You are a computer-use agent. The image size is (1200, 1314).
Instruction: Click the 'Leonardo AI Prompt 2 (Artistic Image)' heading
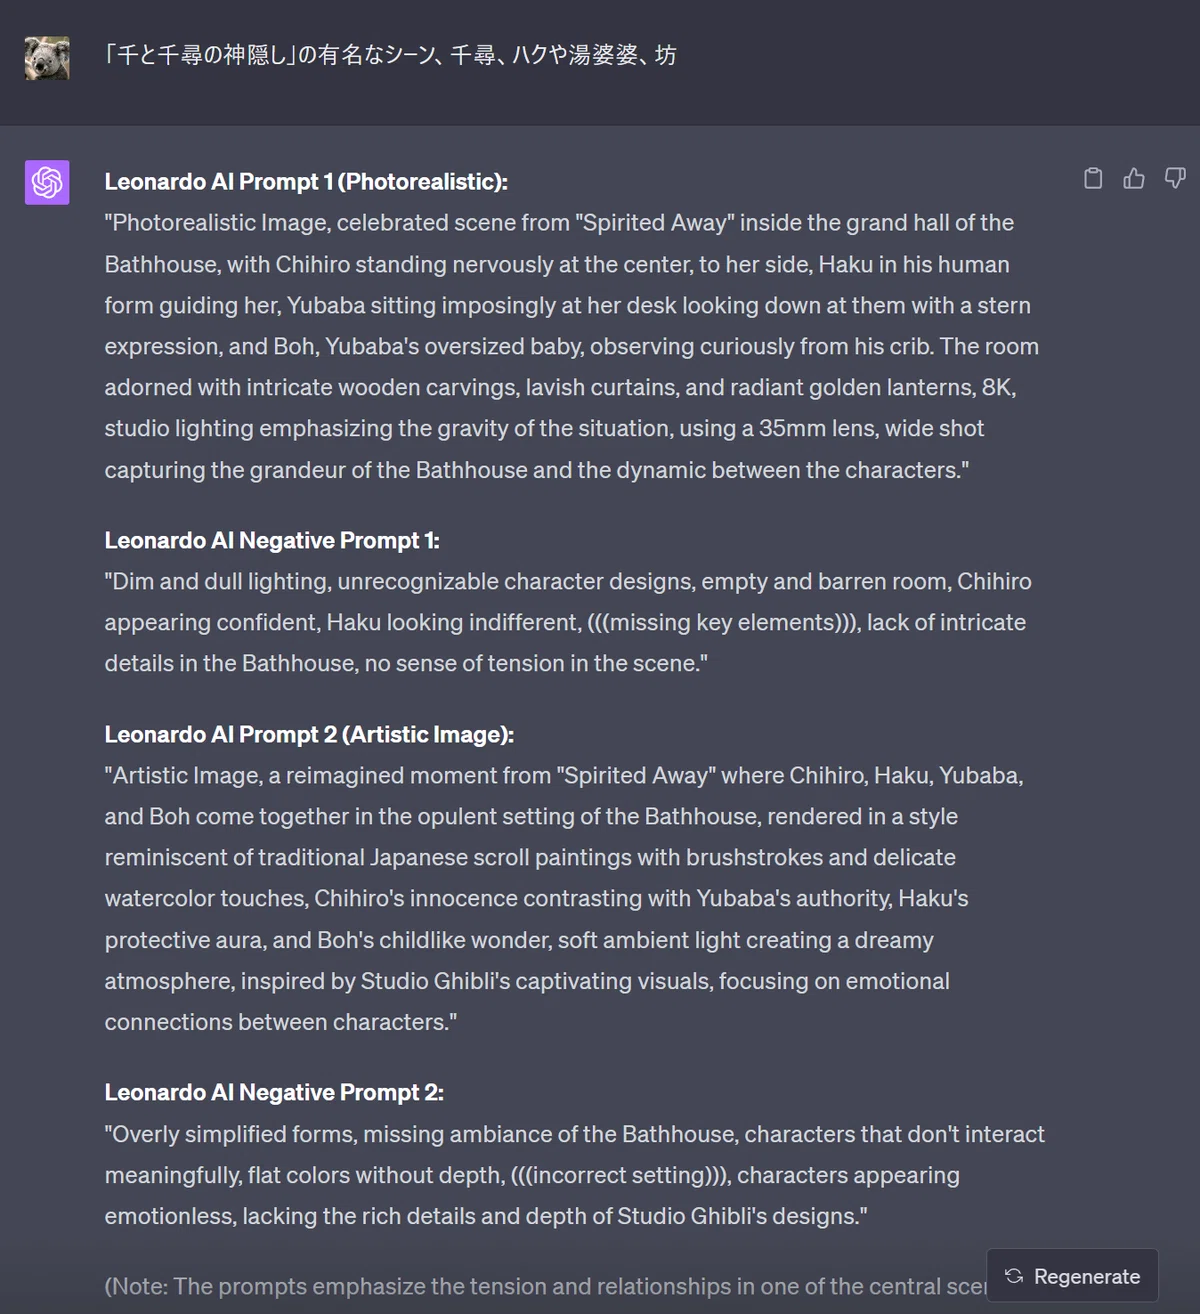(309, 735)
